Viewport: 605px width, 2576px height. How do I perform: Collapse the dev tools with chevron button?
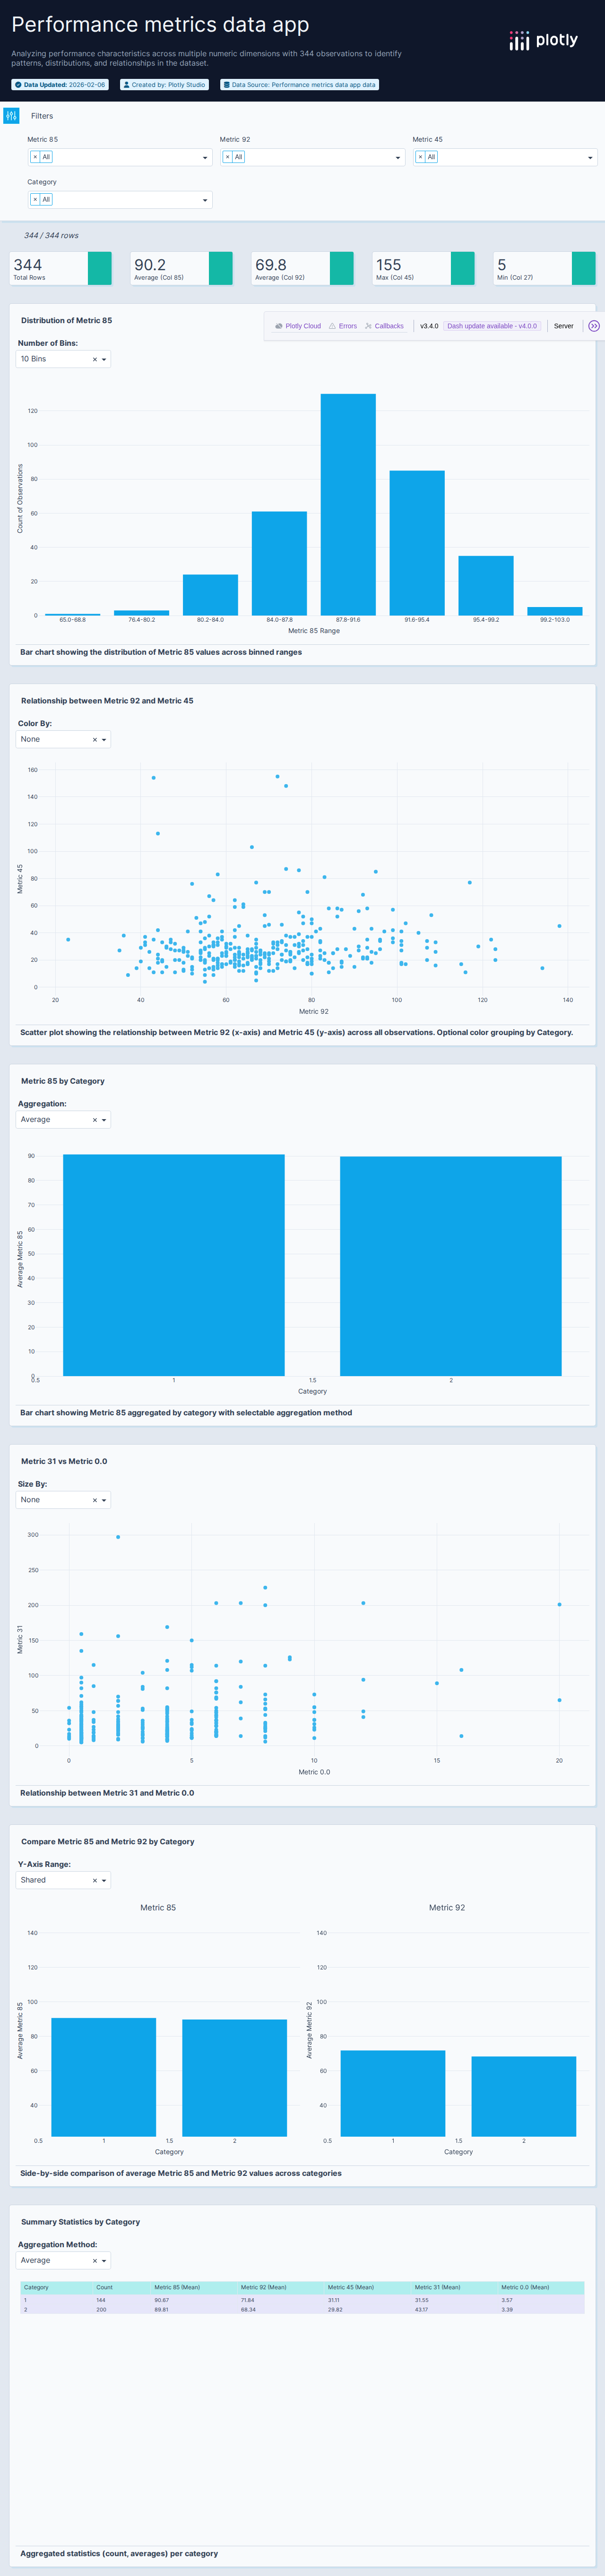click(594, 326)
